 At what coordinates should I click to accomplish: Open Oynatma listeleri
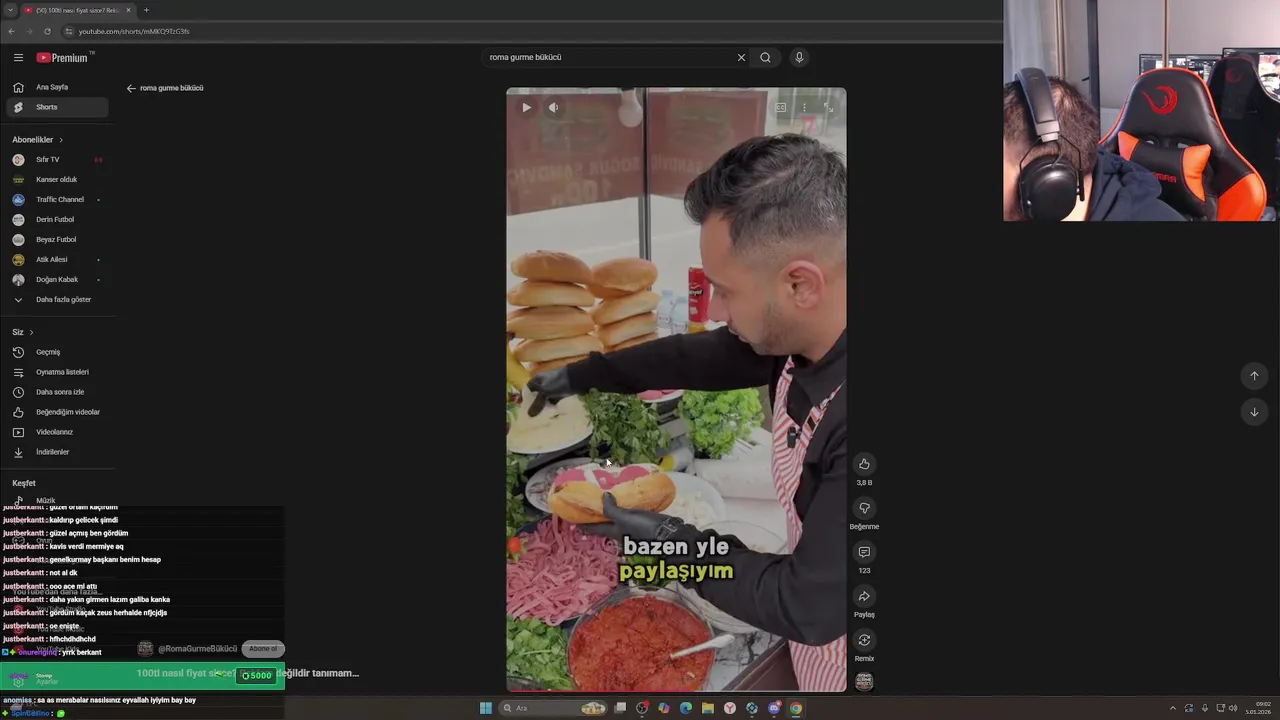(x=57, y=372)
